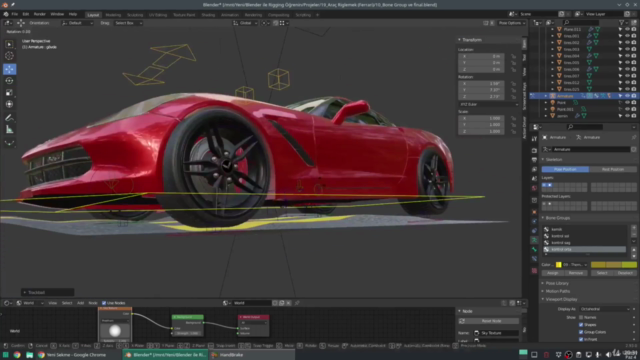The height and width of the screenshot is (360, 640).
Task: Switch to the Animation workspace tab
Action: click(230, 15)
